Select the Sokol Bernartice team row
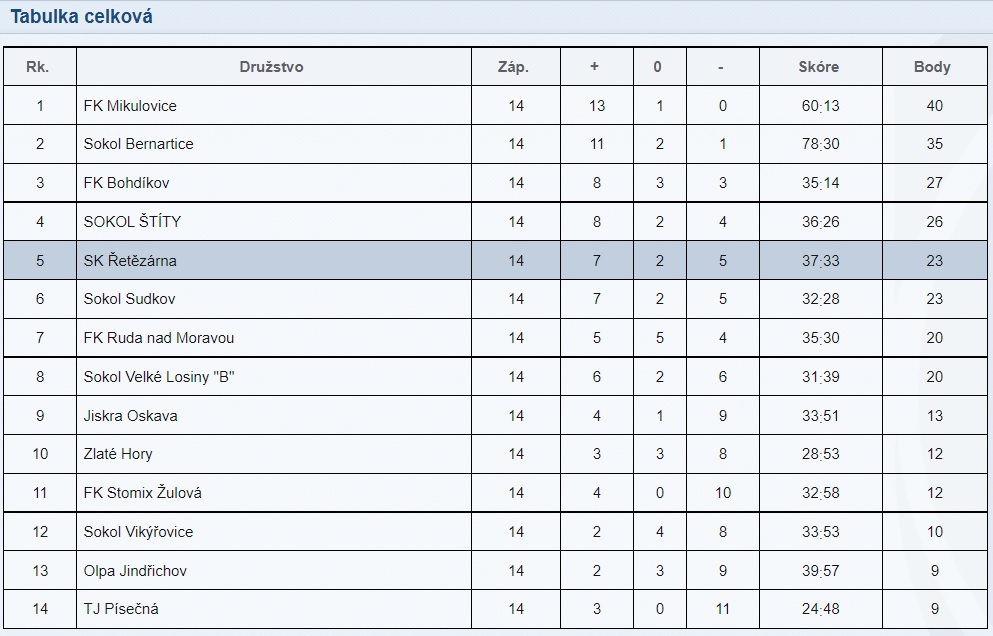 (495, 144)
